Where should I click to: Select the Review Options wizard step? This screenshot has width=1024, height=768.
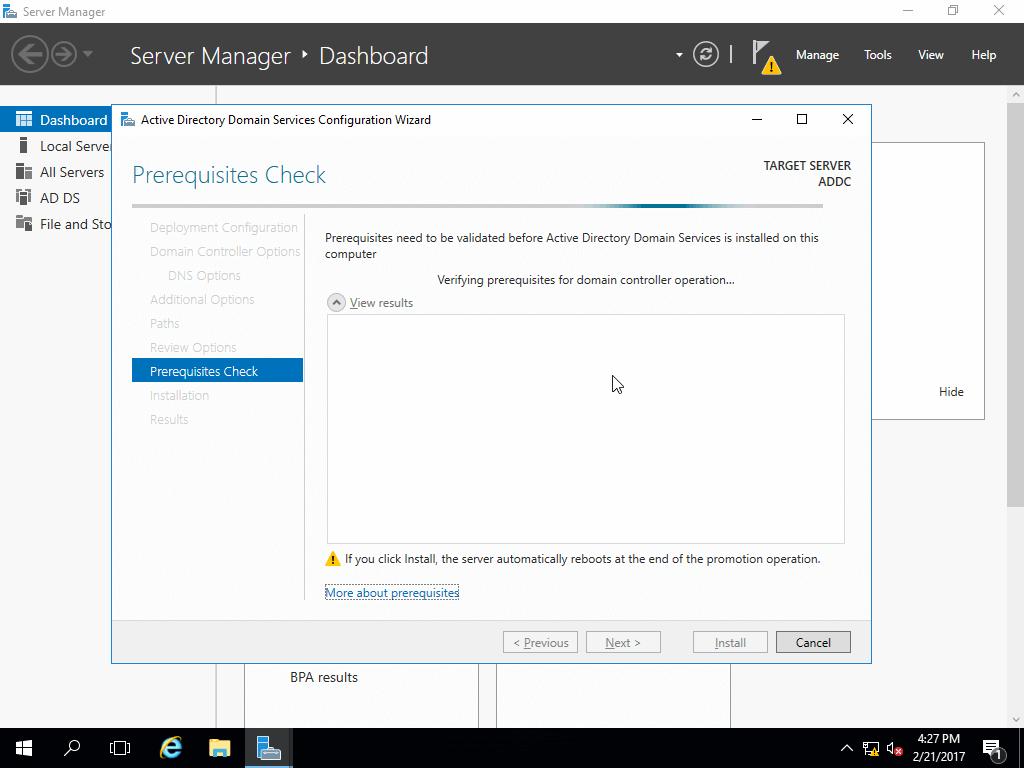coord(193,347)
